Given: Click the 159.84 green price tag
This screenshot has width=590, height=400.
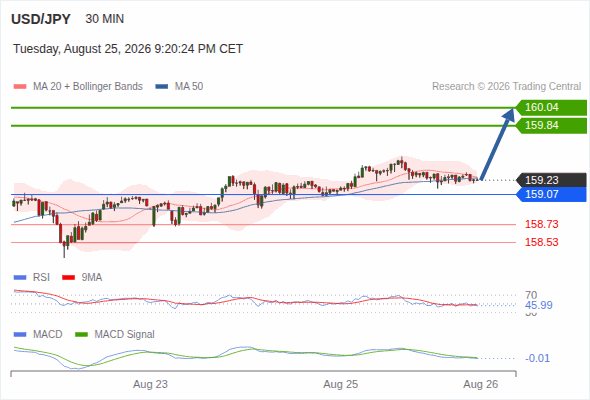Looking at the screenshot, I should pyautogui.click(x=551, y=126).
